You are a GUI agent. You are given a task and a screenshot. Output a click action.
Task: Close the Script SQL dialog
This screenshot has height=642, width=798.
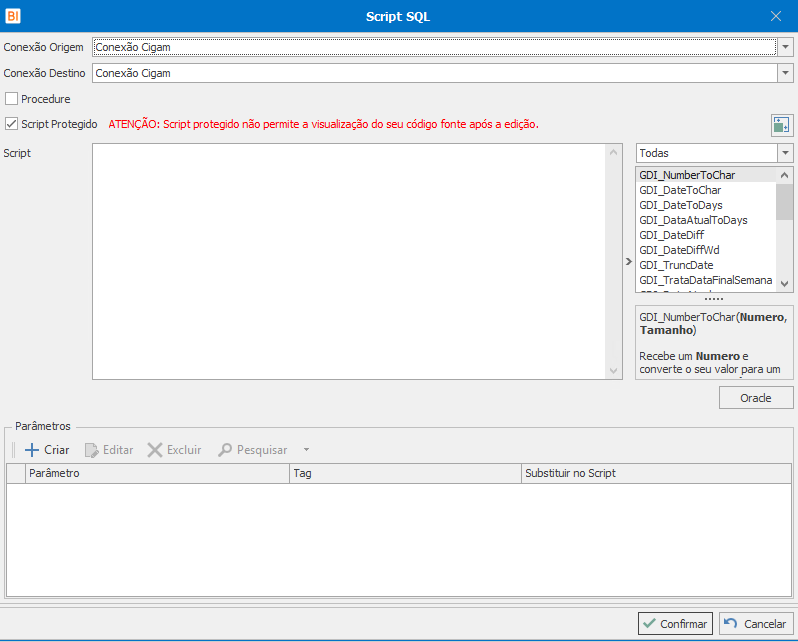776,16
